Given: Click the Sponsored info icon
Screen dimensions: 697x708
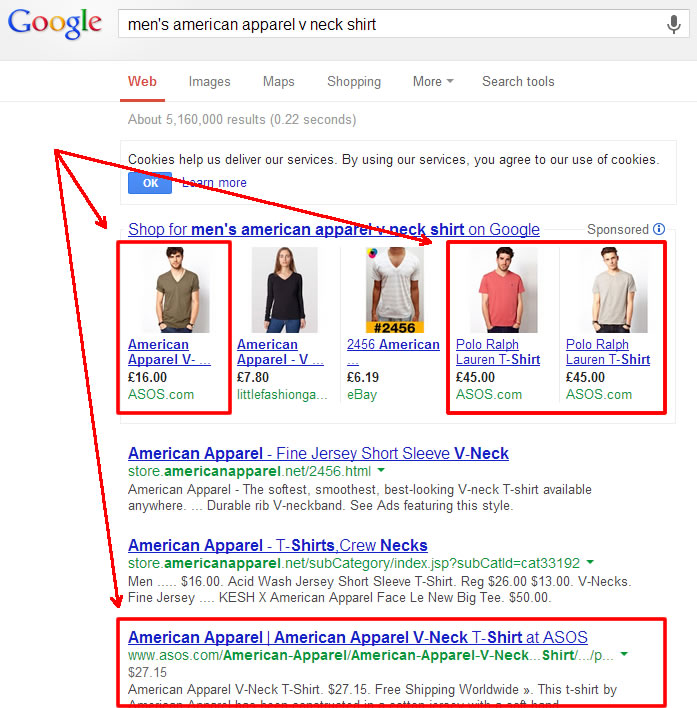Looking at the screenshot, I should (659, 229).
